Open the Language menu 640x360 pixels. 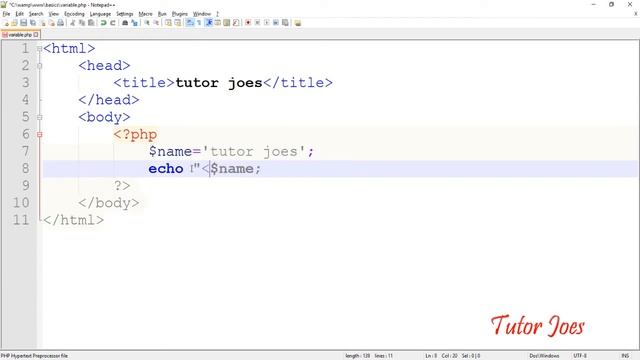tap(100, 14)
